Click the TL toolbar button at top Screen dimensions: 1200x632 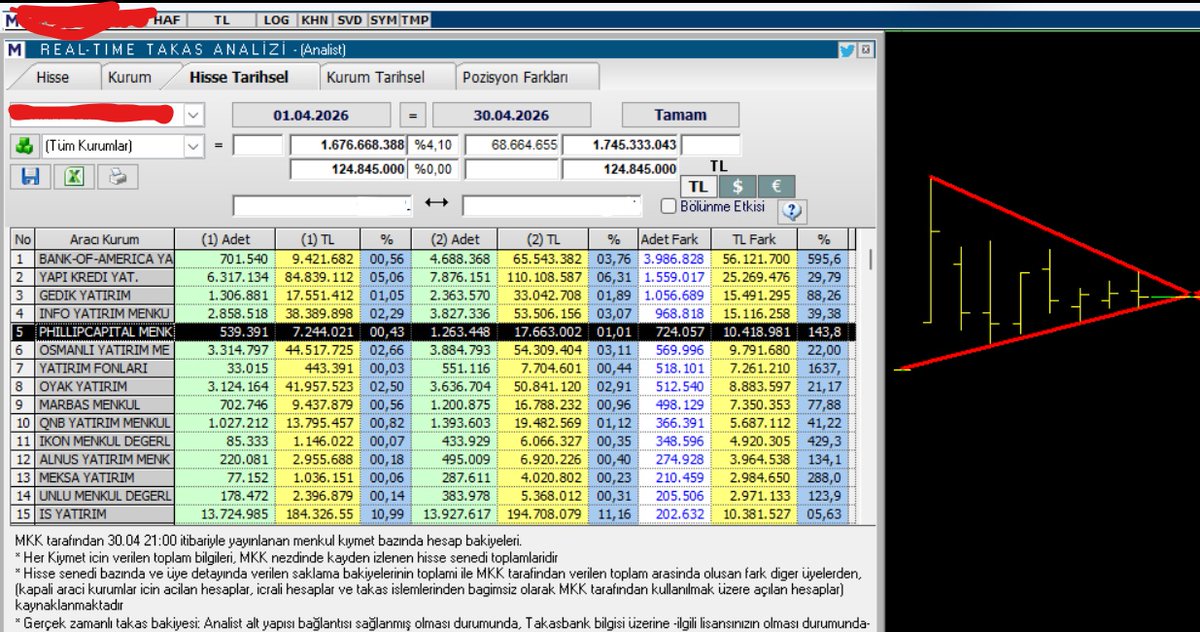tap(221, 19)
